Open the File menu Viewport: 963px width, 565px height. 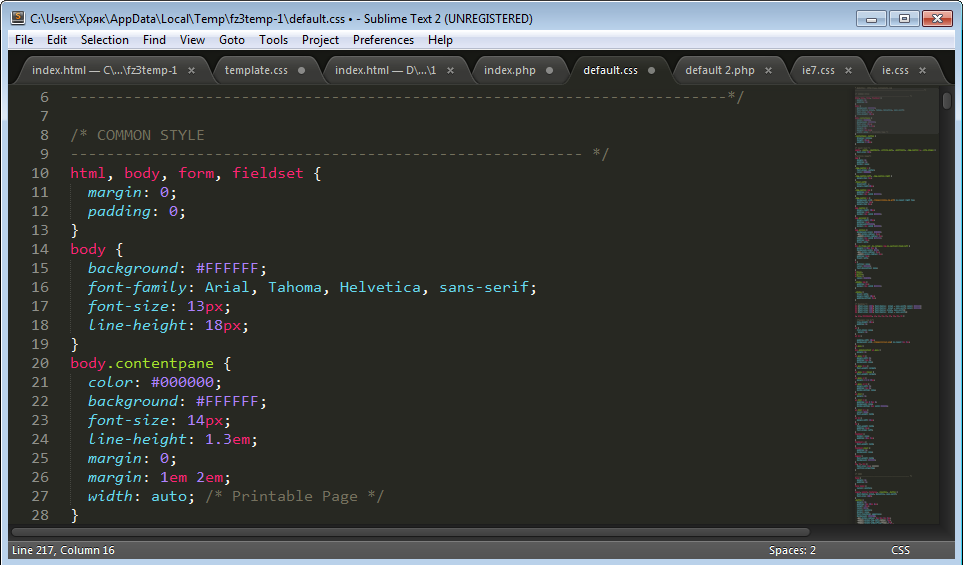pos(24,40)
